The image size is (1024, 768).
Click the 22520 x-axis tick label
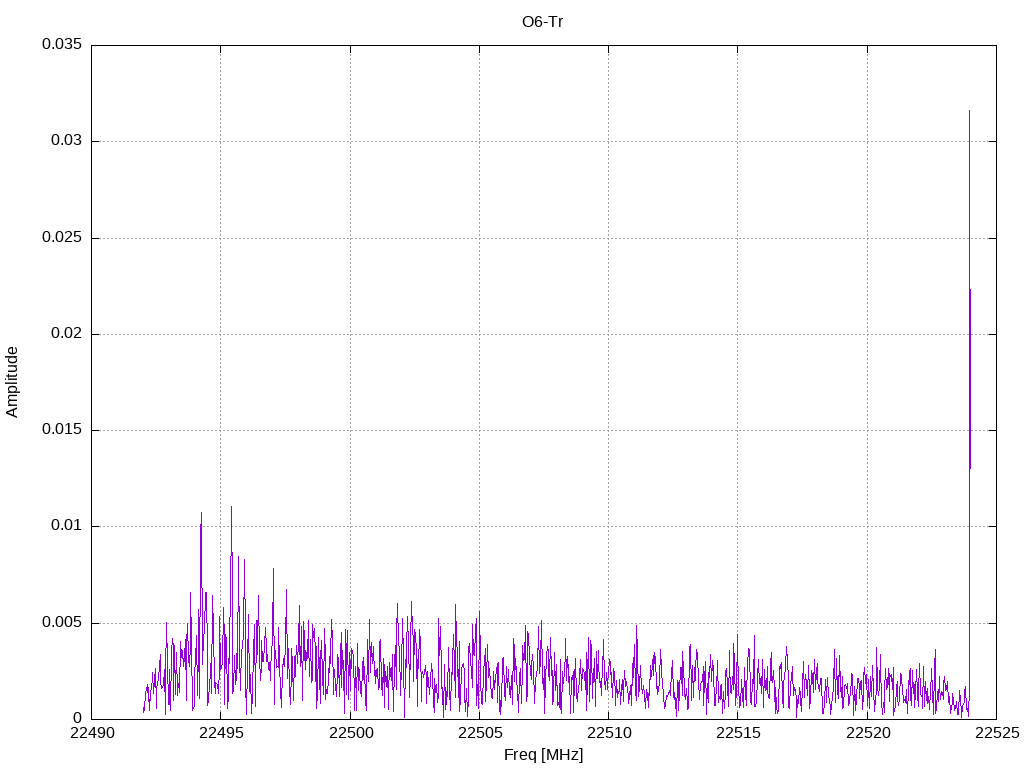[x=867, y=733]
